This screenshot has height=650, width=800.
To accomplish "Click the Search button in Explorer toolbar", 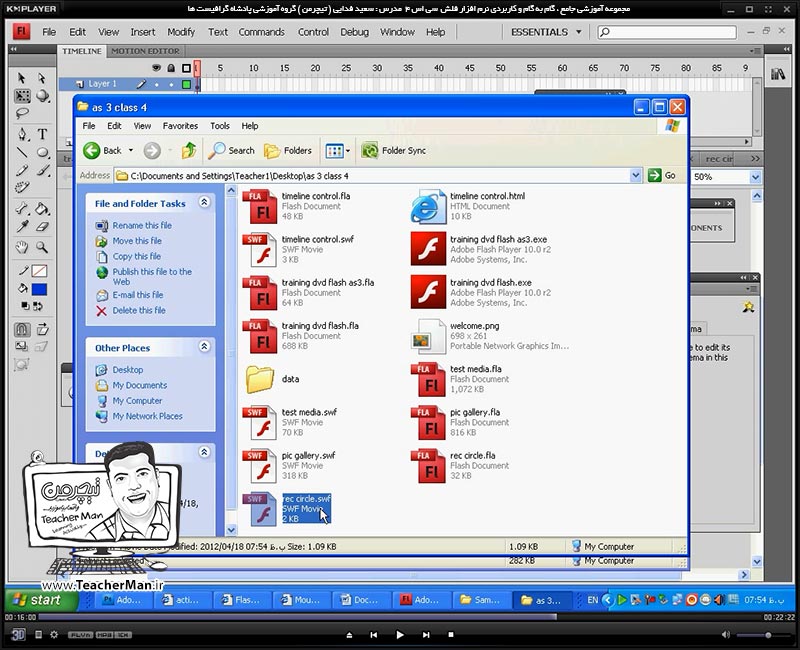I will pyautogui.click(x=232, y=151).
